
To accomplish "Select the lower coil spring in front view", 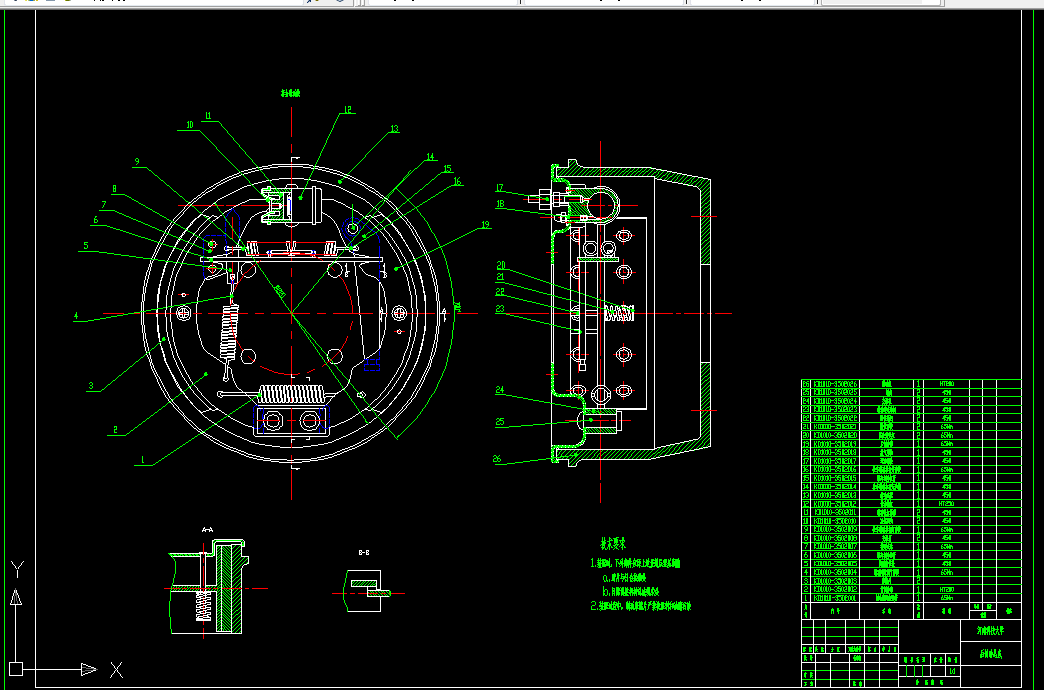I will (x=292, y=394).
